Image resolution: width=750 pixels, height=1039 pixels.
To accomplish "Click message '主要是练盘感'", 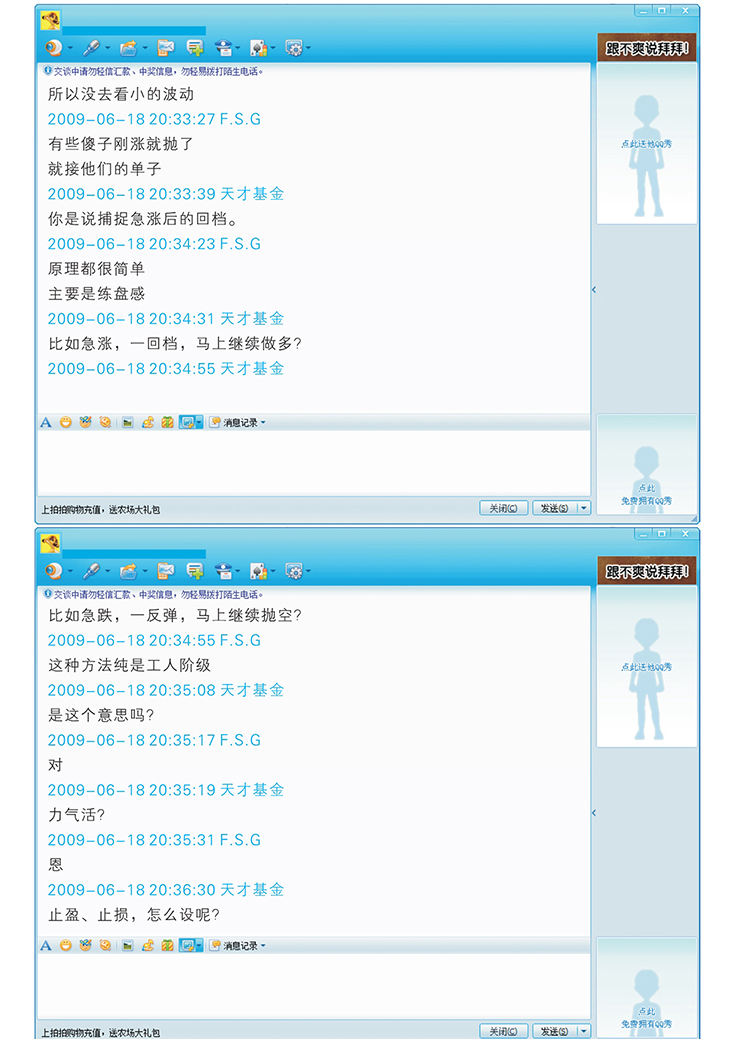I will tap(97, 294).
